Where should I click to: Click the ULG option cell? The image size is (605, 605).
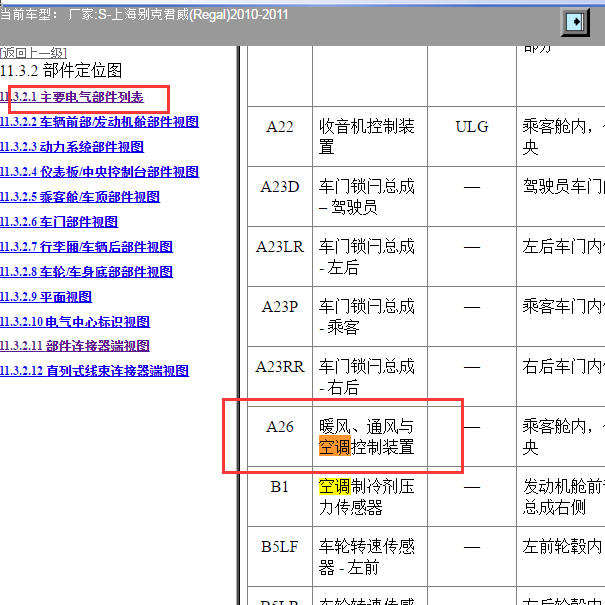[471, 137]
